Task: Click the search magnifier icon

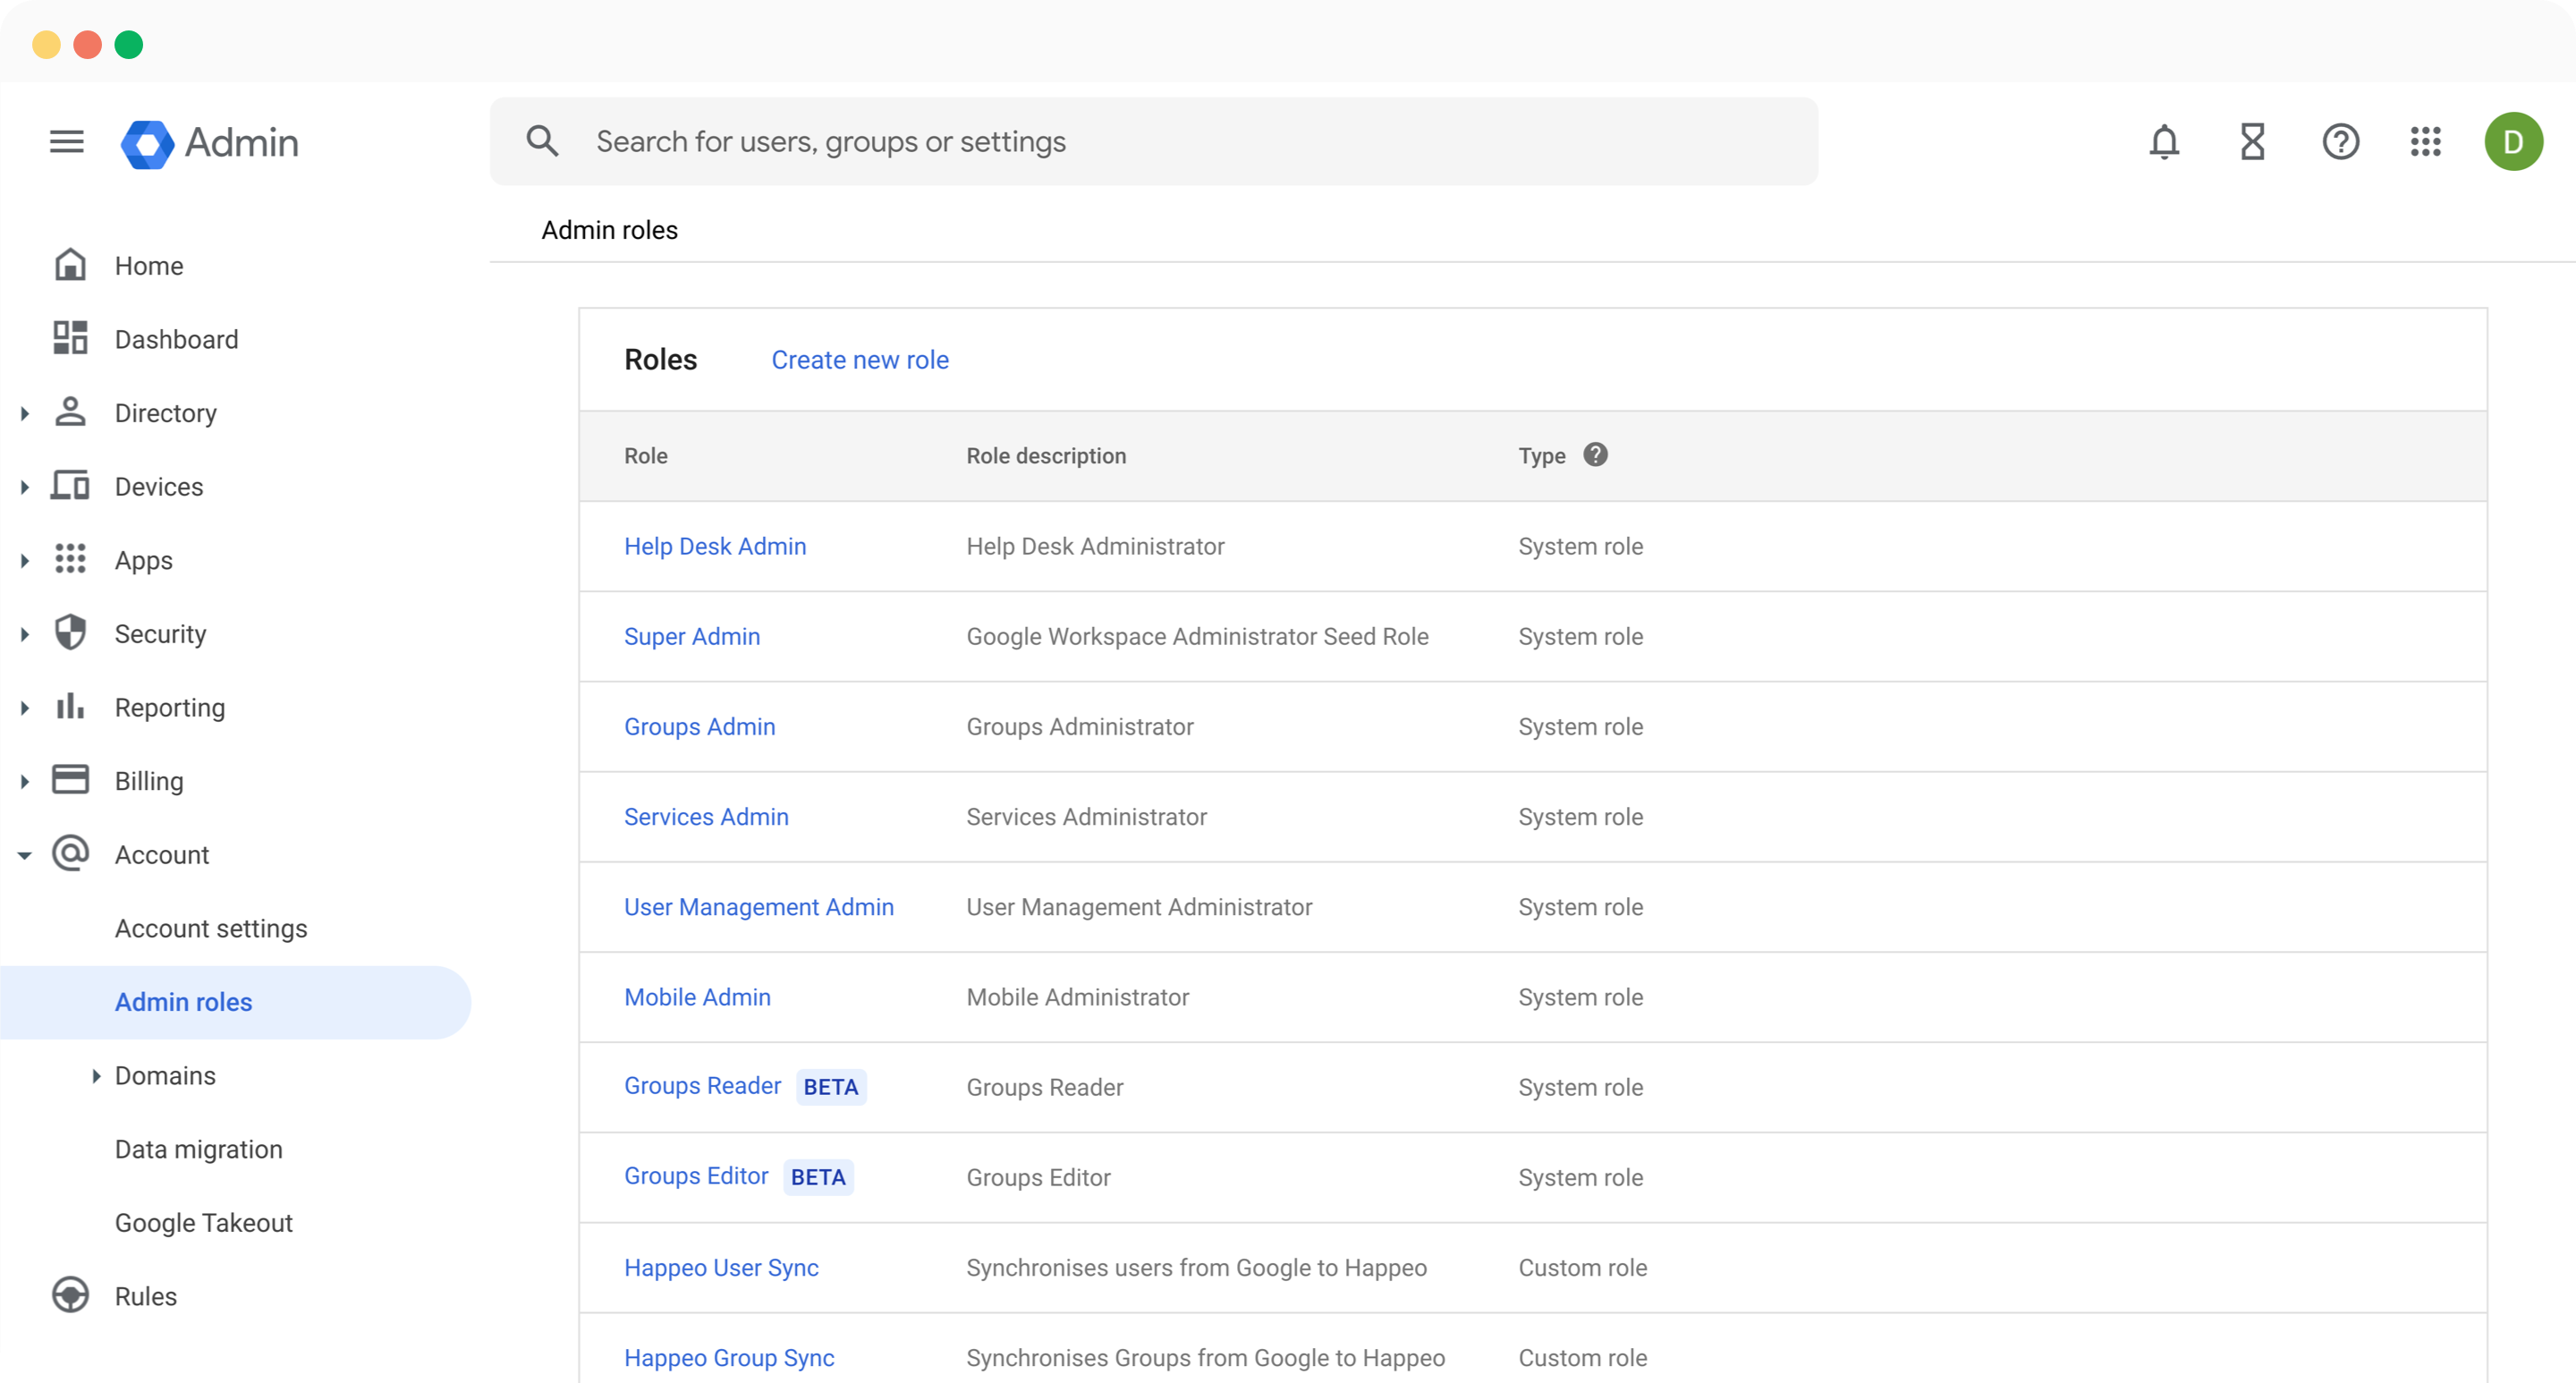Action: point(542,141)
